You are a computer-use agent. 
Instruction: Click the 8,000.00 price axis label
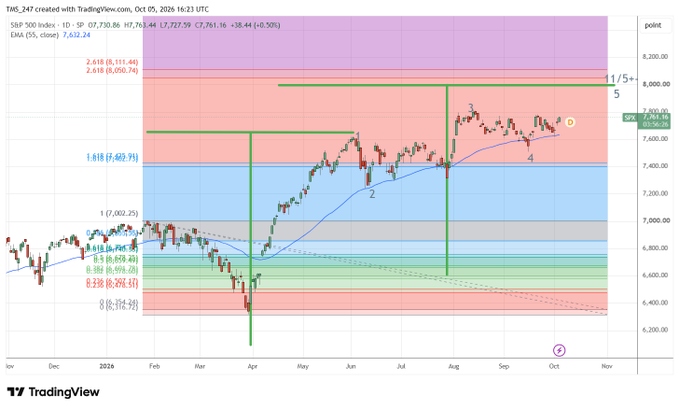coord(656,84)
